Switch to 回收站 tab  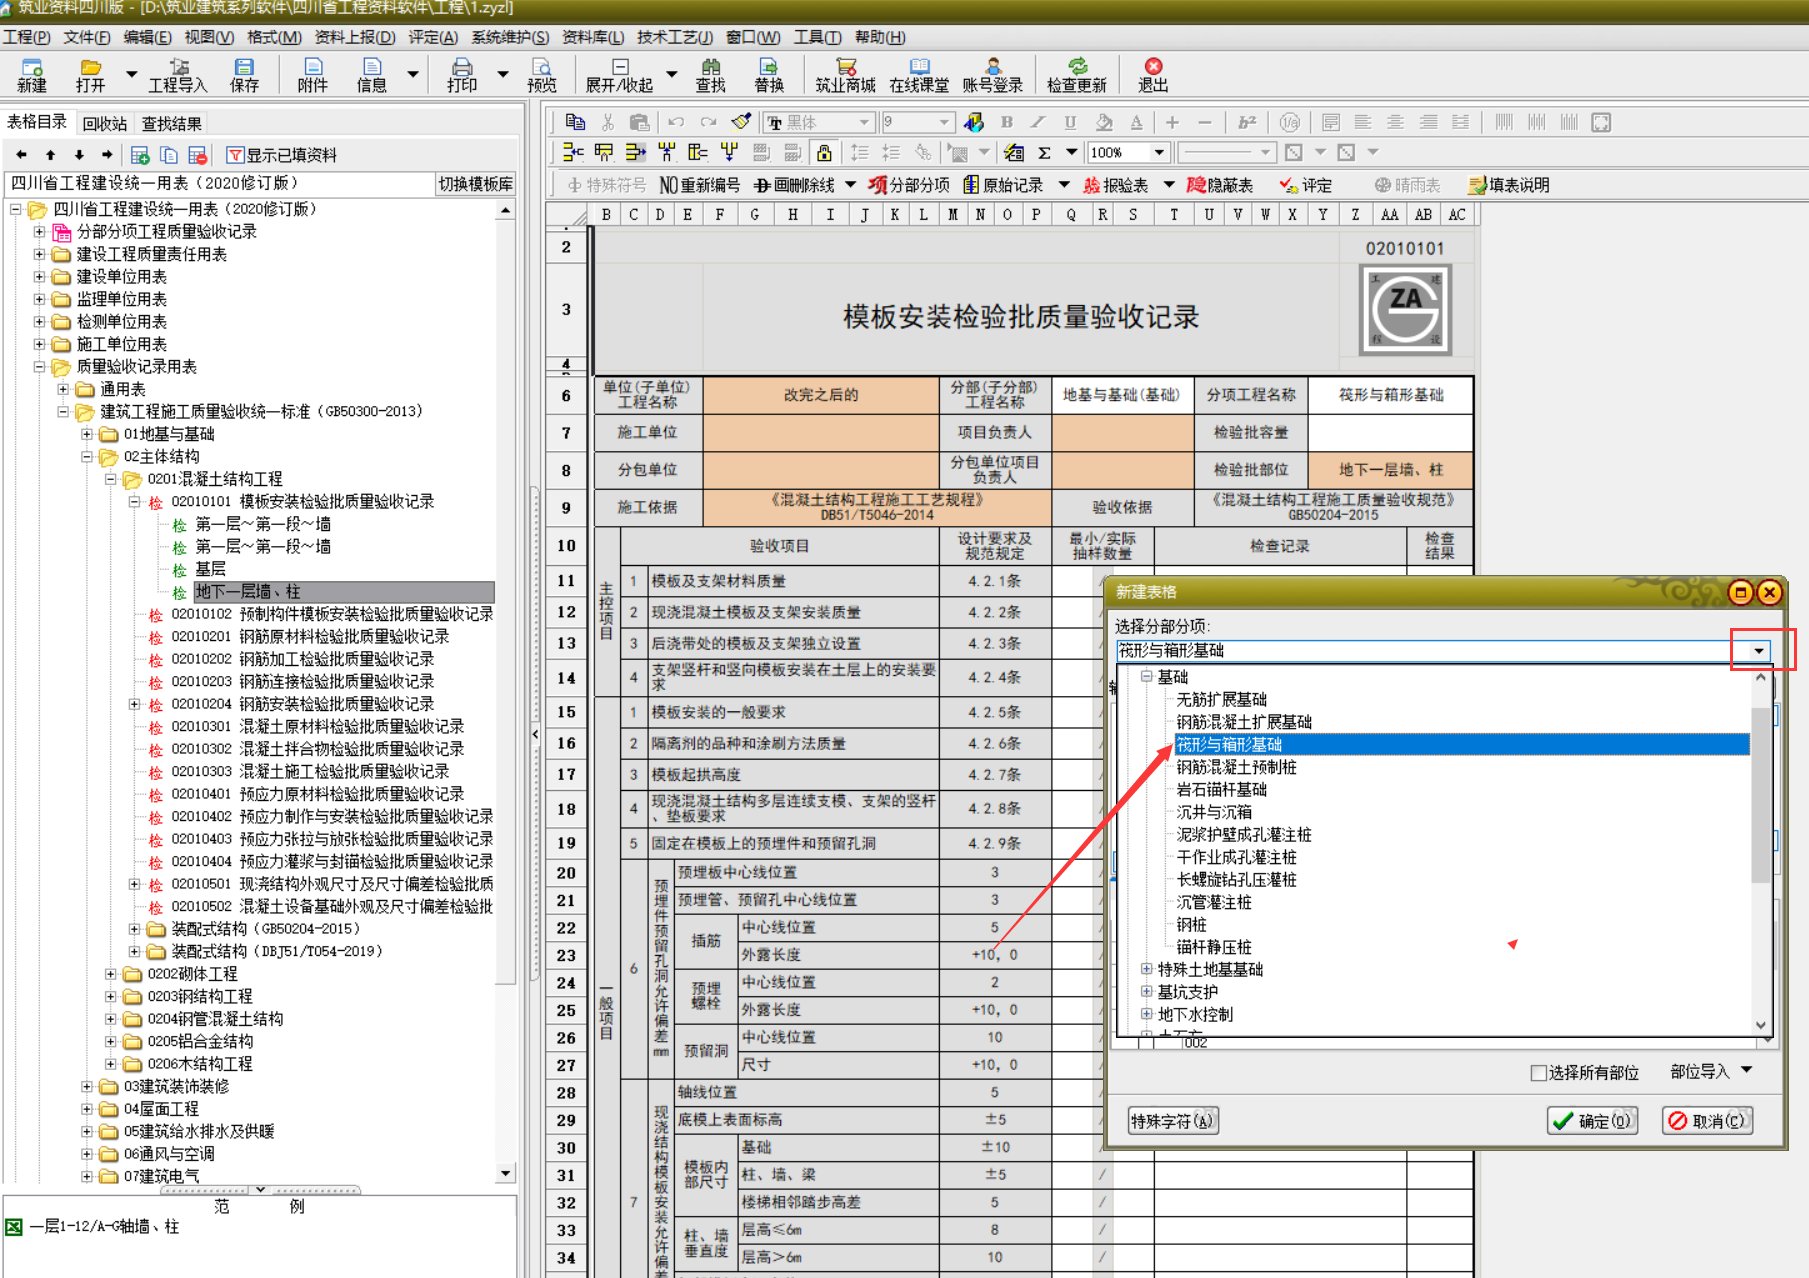(x=105, y=124)
